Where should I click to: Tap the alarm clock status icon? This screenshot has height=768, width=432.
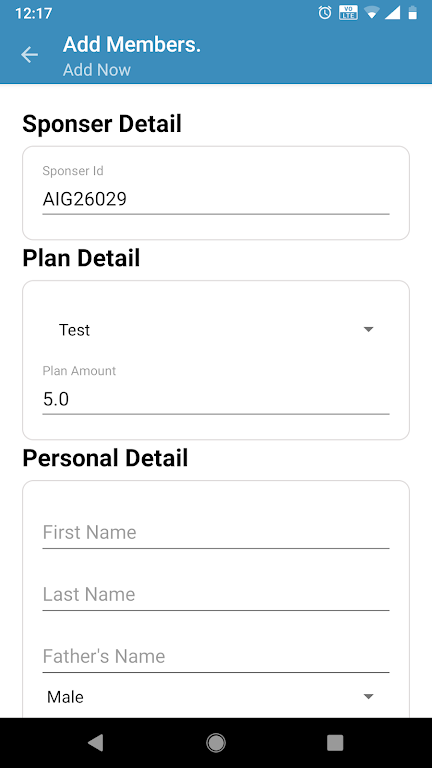coord(325,13)
